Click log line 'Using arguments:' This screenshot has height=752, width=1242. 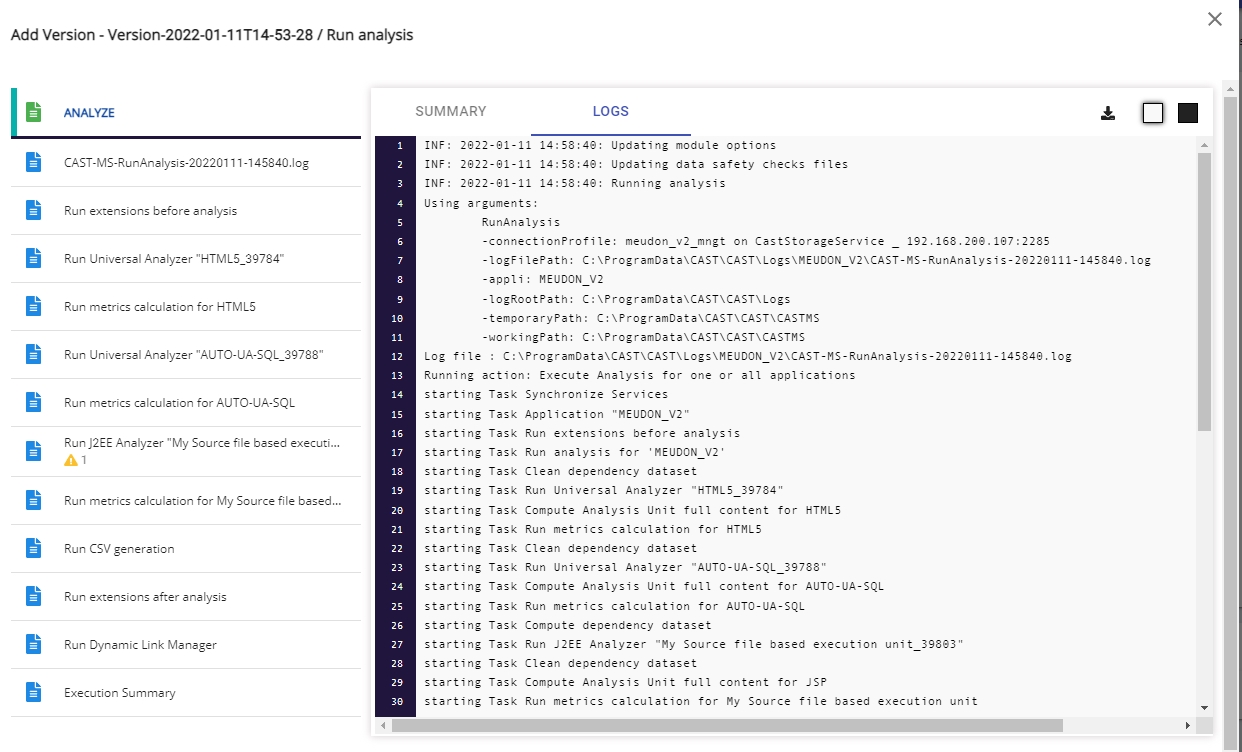click(481, 202)
